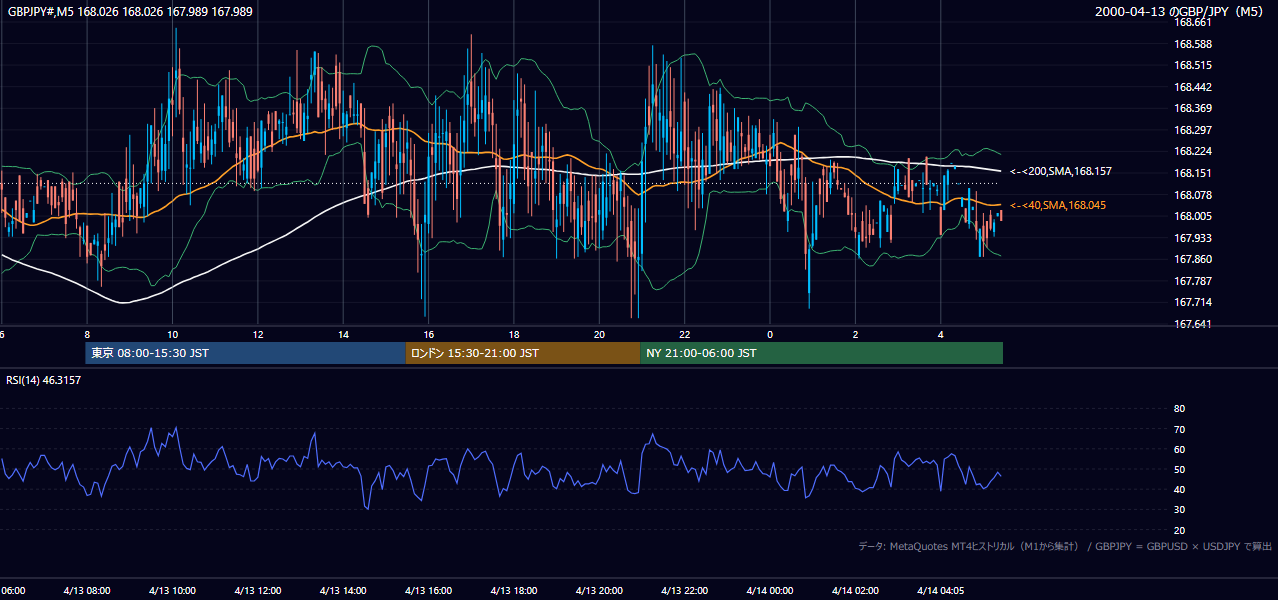Click RSI scale level 20
This screenshot has width=1278, height=600.
click(x=1179, y=530)
